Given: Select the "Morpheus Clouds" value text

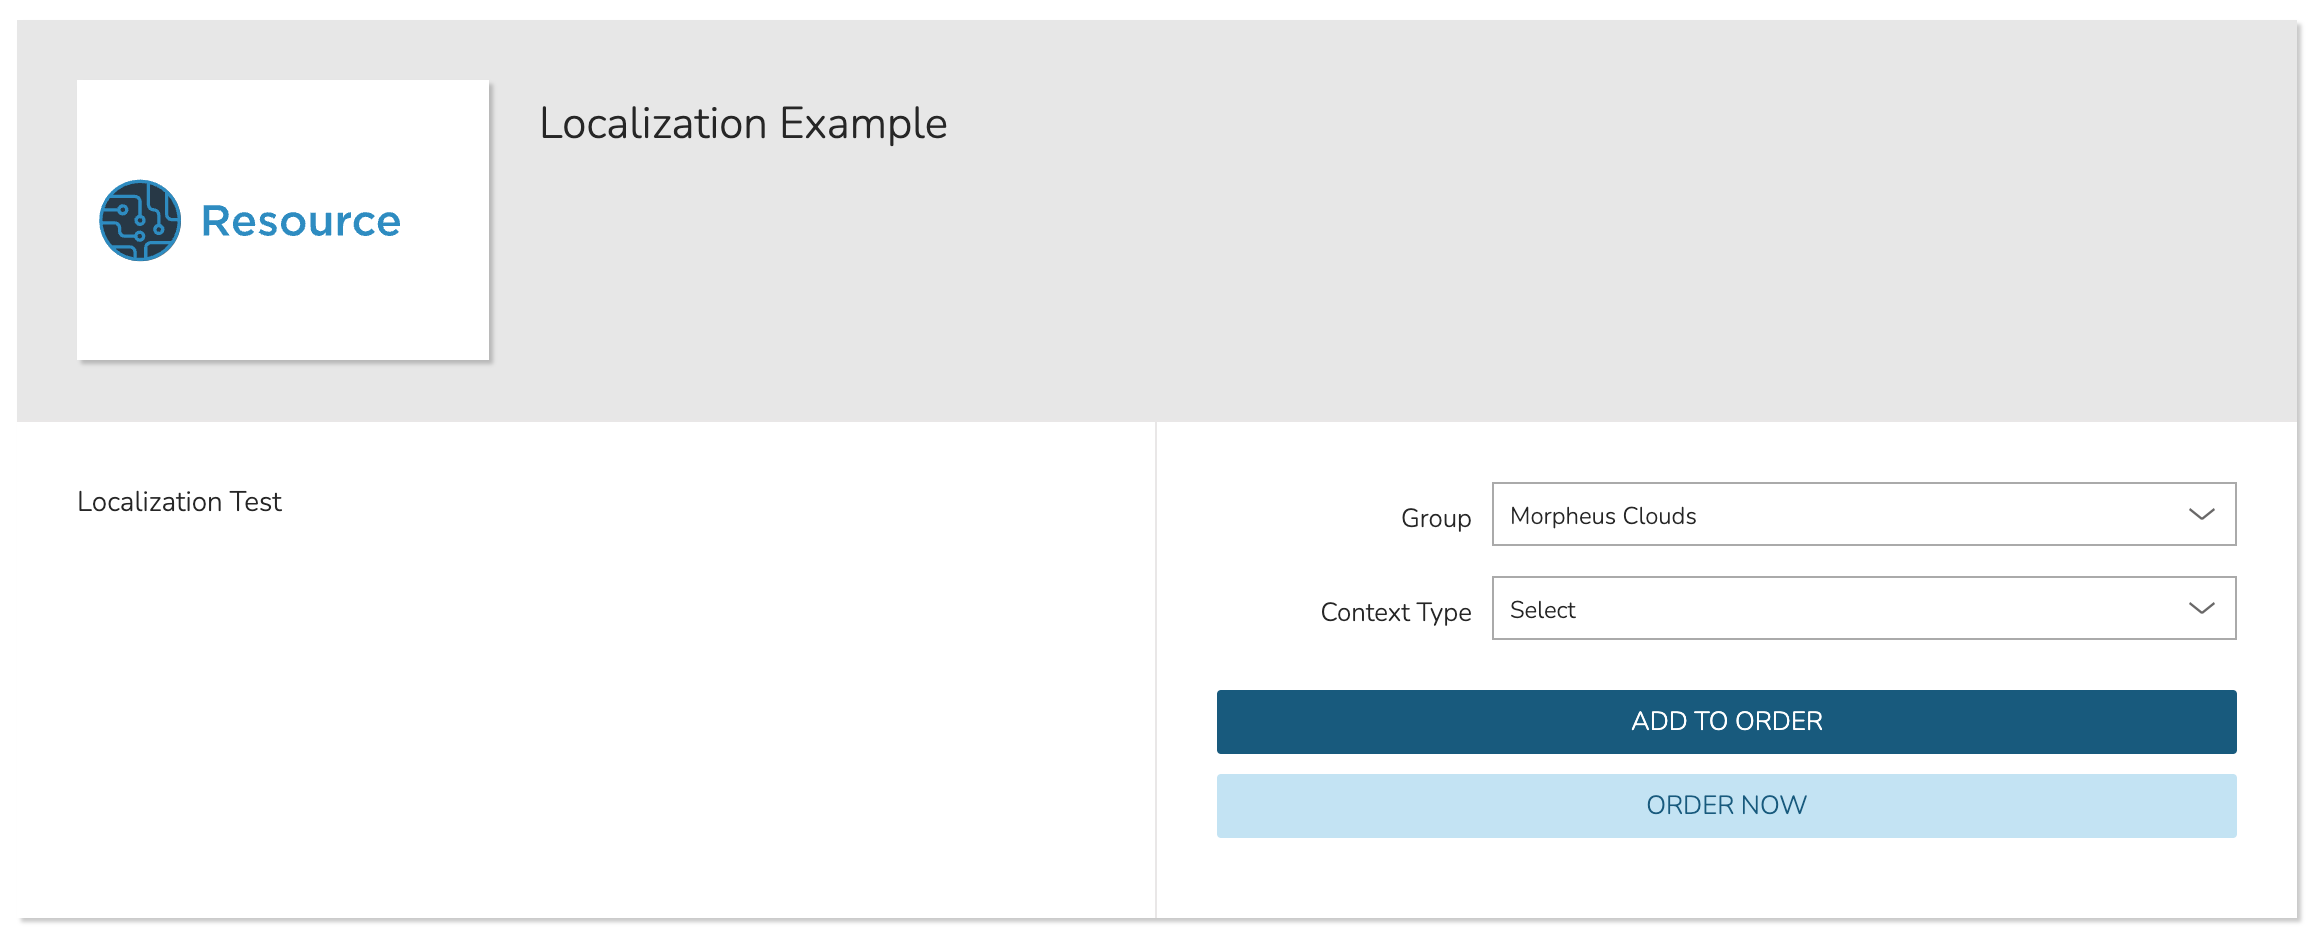Looking at the screenshot, I should 1603,516.
